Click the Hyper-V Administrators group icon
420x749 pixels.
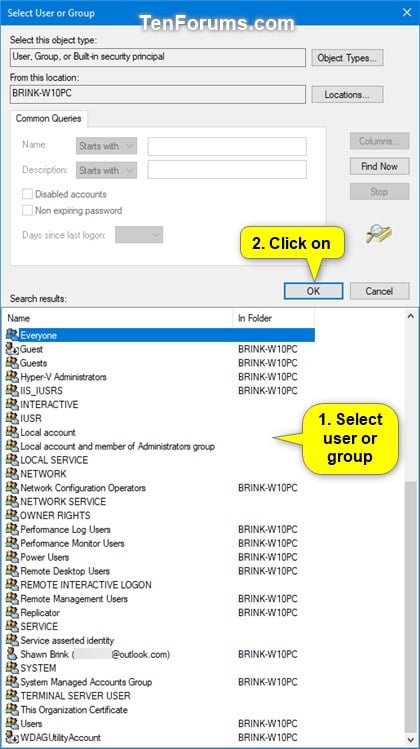[x=12, y=376]
